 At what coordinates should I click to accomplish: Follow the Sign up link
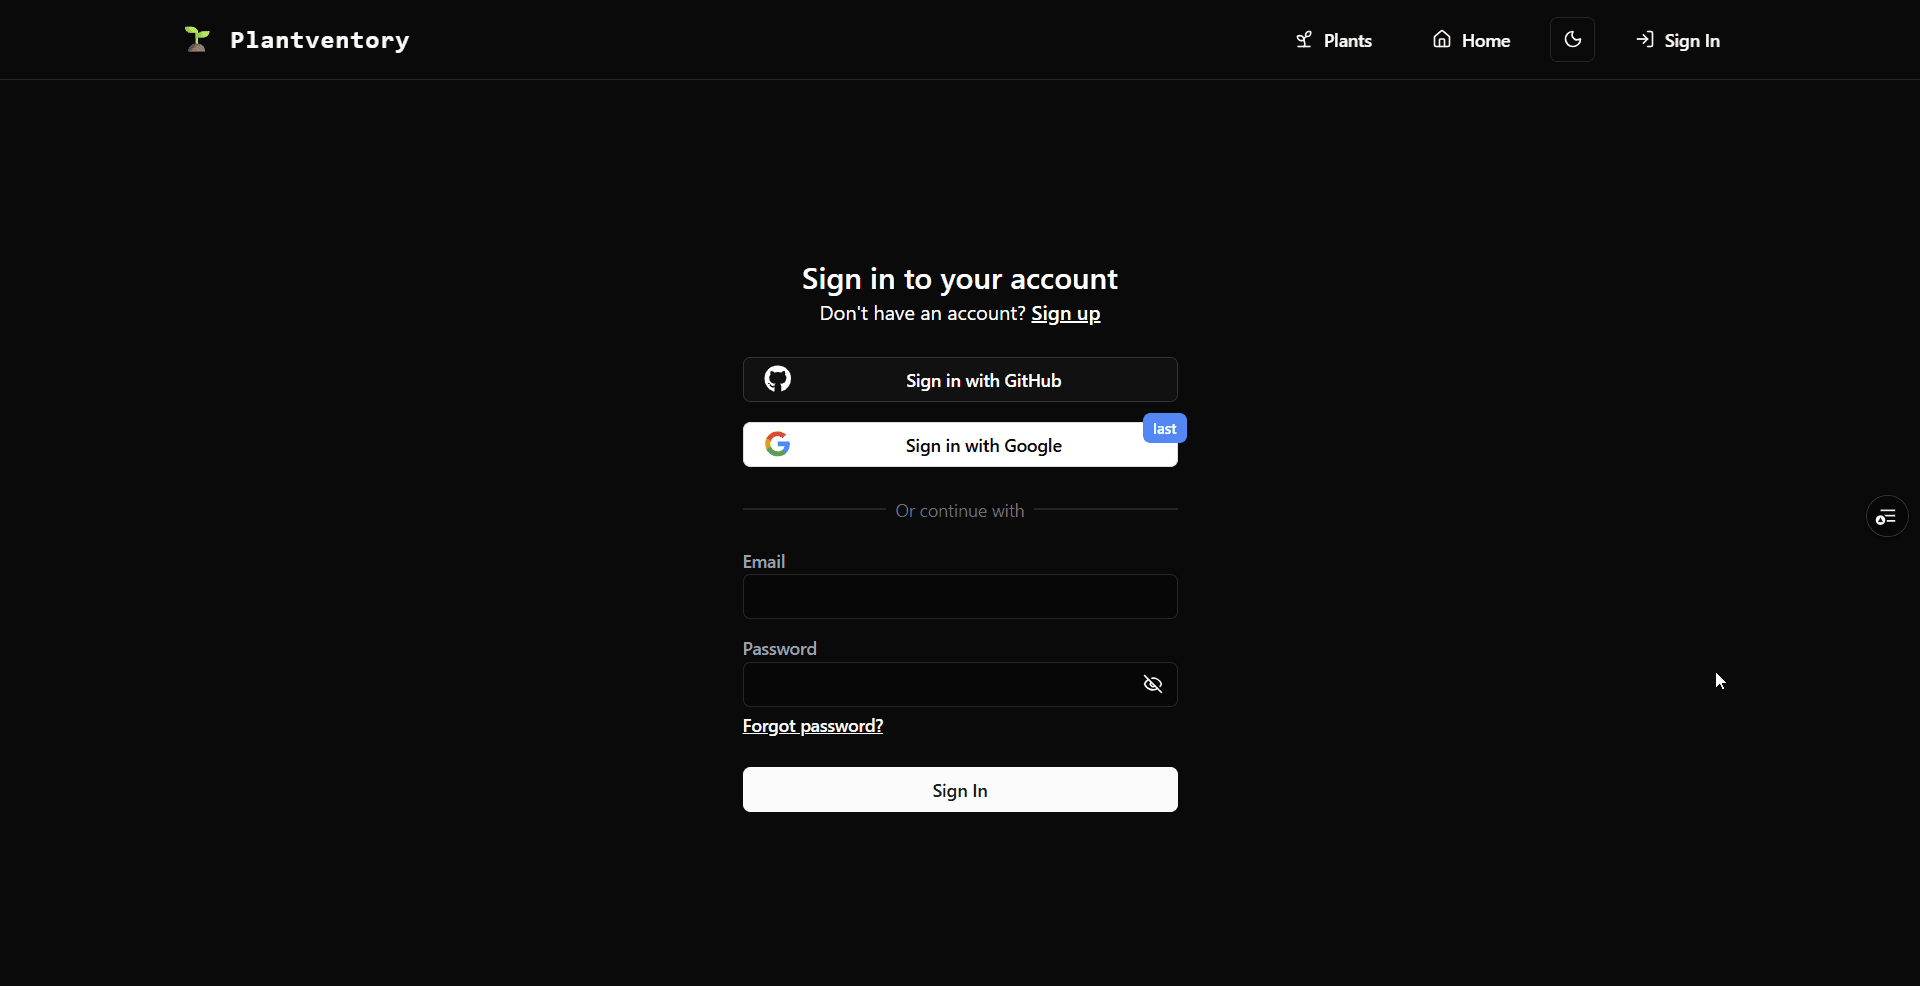pyautogui.click(x=1065, y=314)
